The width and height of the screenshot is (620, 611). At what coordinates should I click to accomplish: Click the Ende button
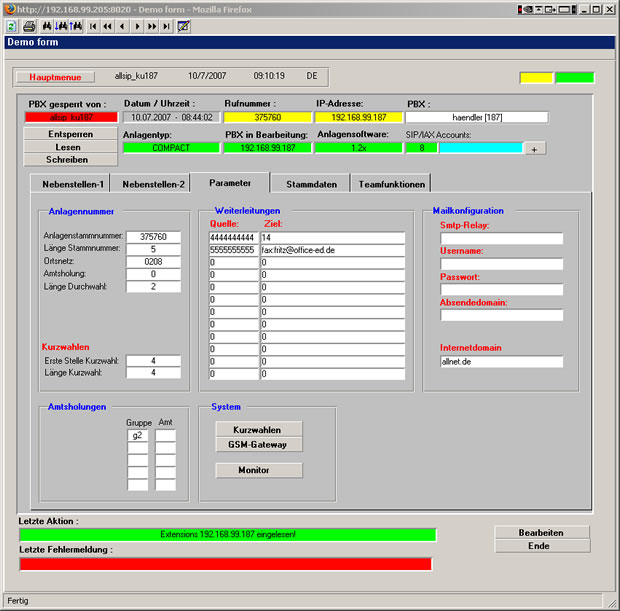[x=542, y=546]
